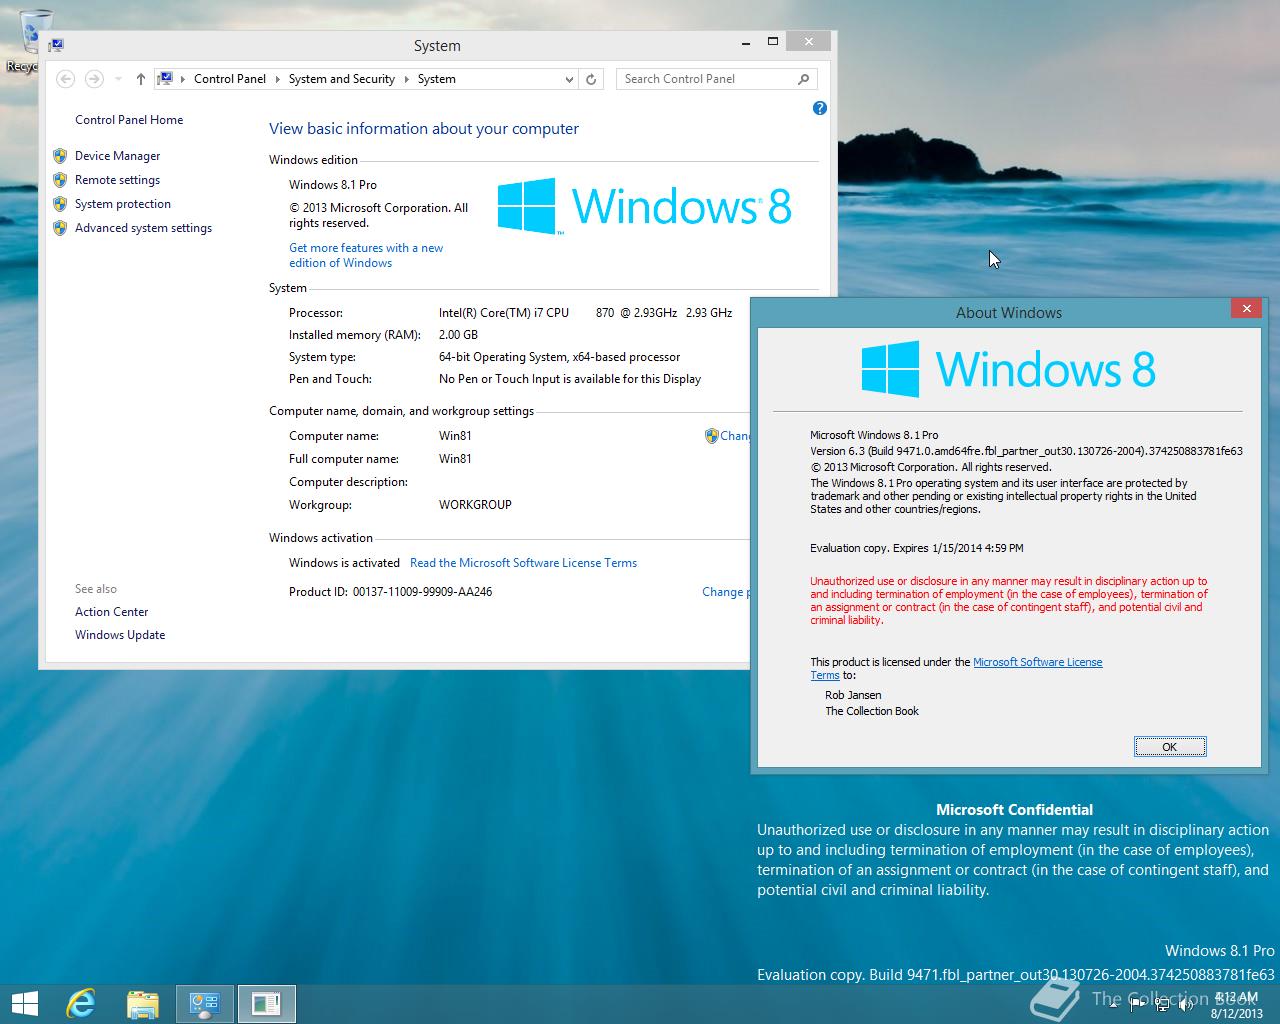Screen dimensions: 1280x1024
Task: Open Windows Update link
Action: coord(120,635)
